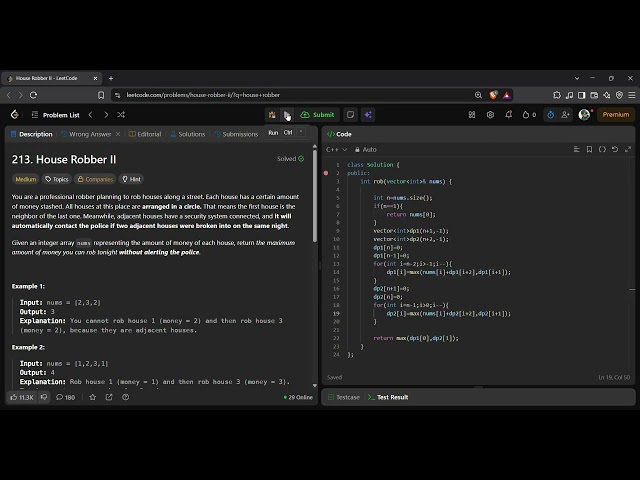Viewport: 640px width, 480px height.
Task: Share the problem with the share icon
Action: (109, 397)
